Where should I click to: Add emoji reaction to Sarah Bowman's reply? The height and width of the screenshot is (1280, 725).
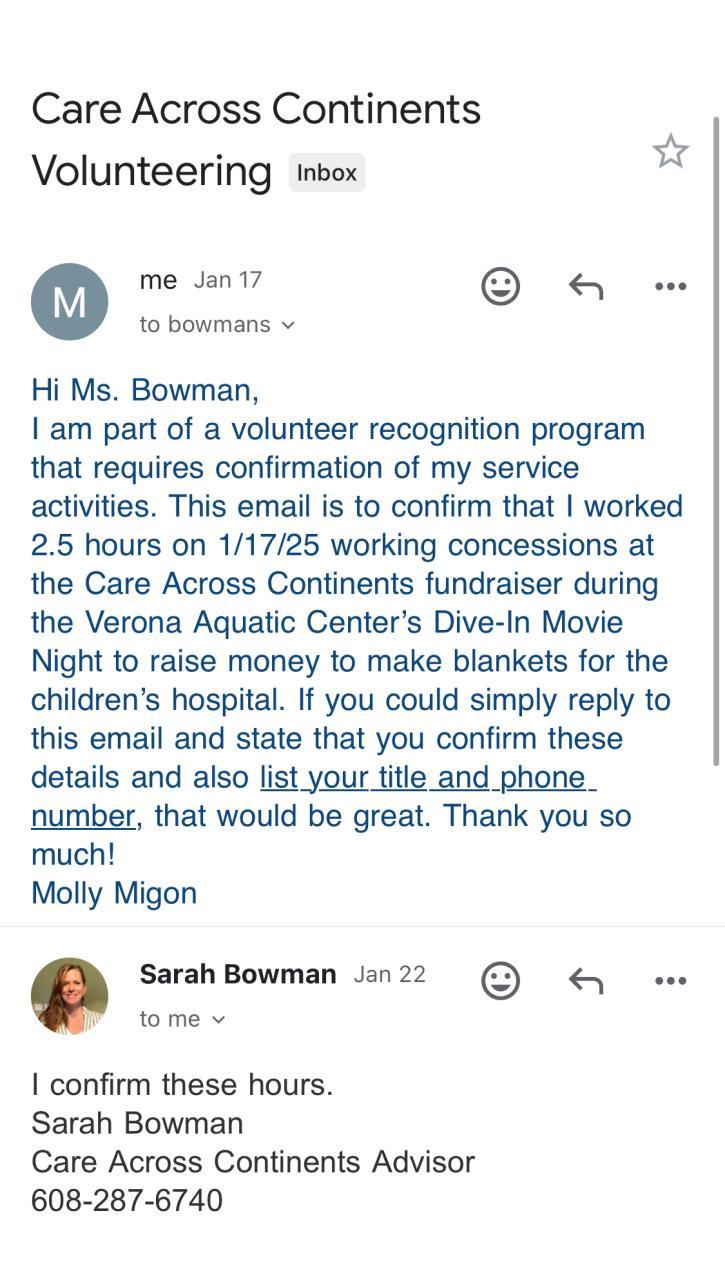500,980
